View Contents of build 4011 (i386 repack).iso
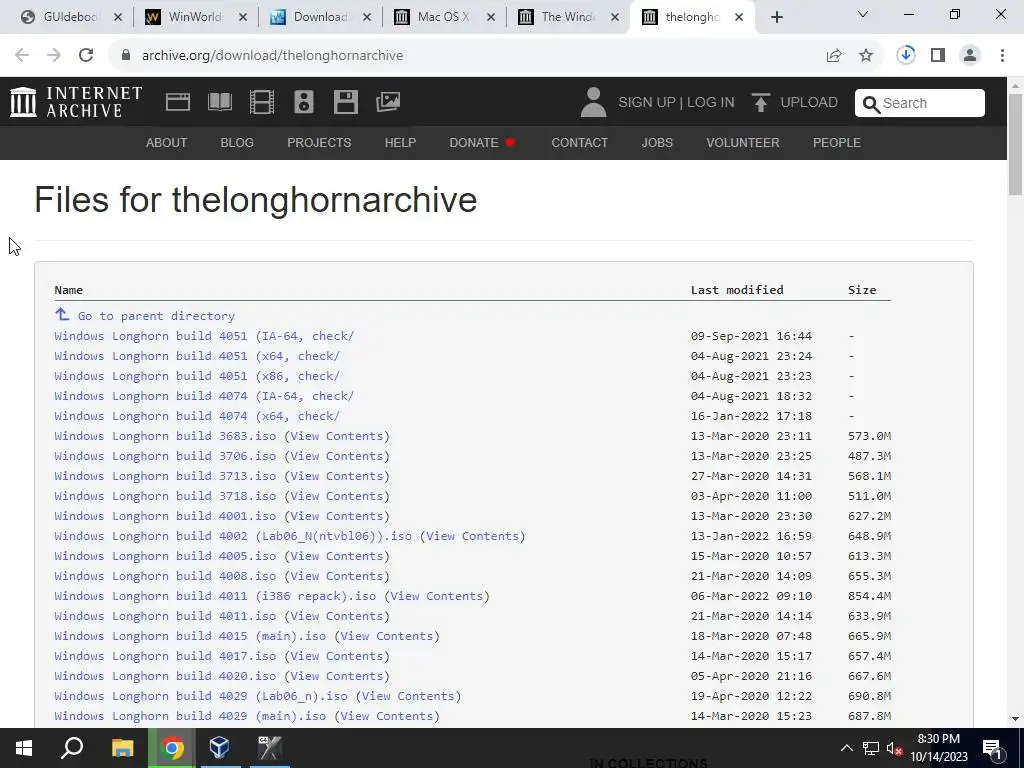The width and height of the screenshot is (1024, 768). pyautogui.click(x=436, y=596)
